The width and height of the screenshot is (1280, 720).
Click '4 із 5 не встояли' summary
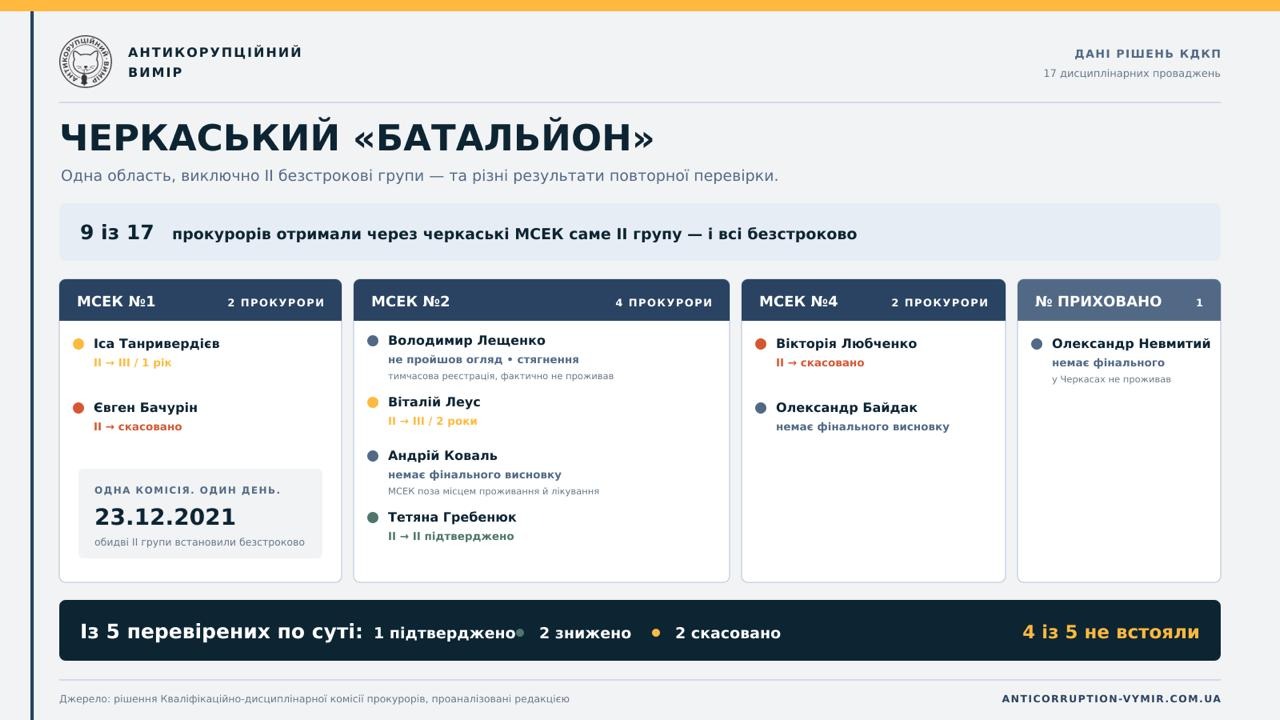click(x=1111, y=632)
